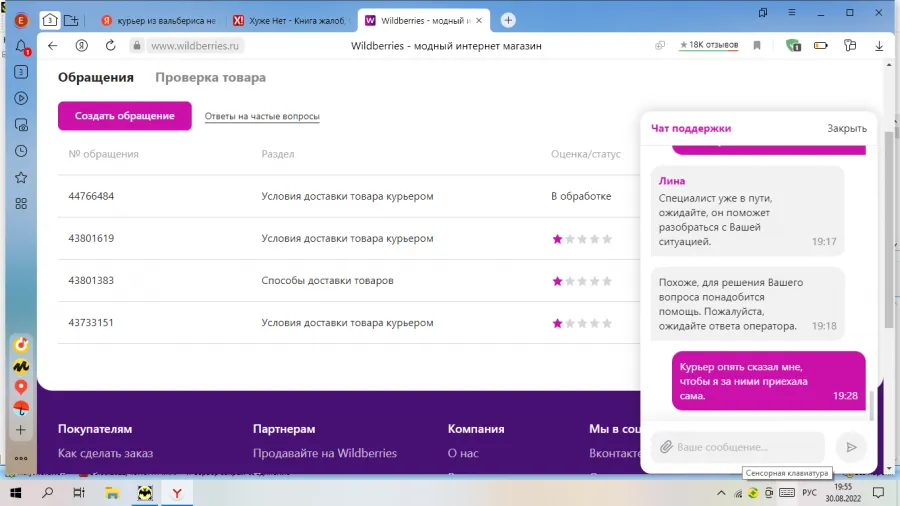Open browsing history clock icon
This screenshot has width=900, height=506.
point(21,151)
